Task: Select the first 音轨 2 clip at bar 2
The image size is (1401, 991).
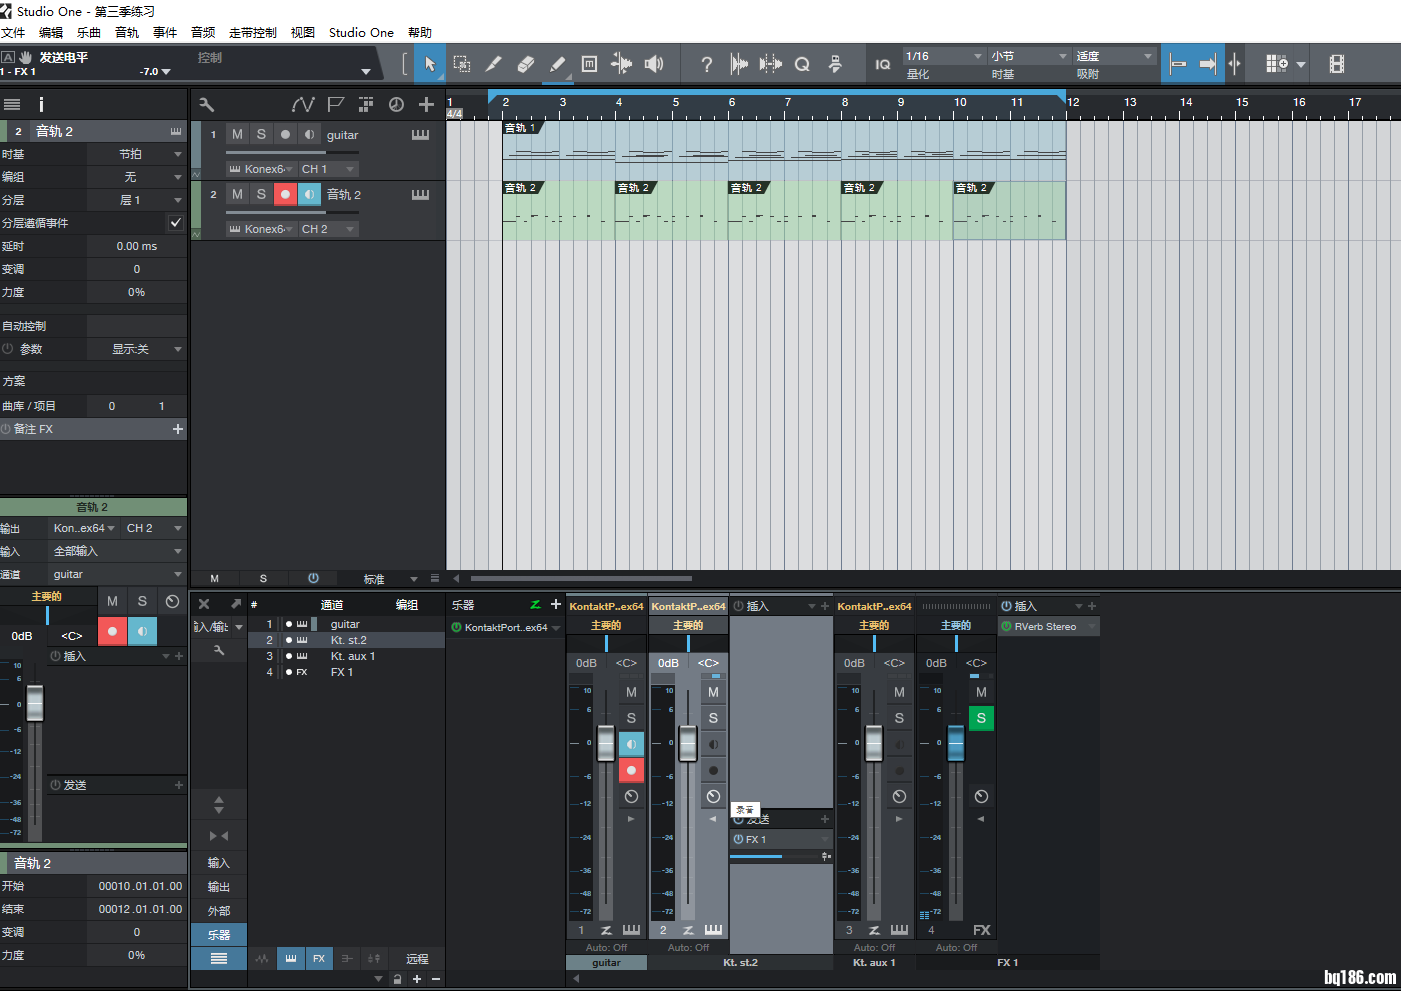Action: coord(558,210)
